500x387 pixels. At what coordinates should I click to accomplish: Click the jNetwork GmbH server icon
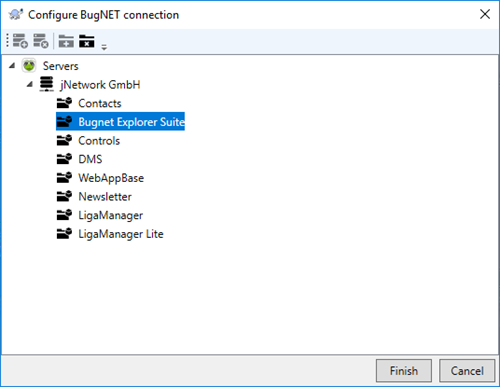click(47, 84)
